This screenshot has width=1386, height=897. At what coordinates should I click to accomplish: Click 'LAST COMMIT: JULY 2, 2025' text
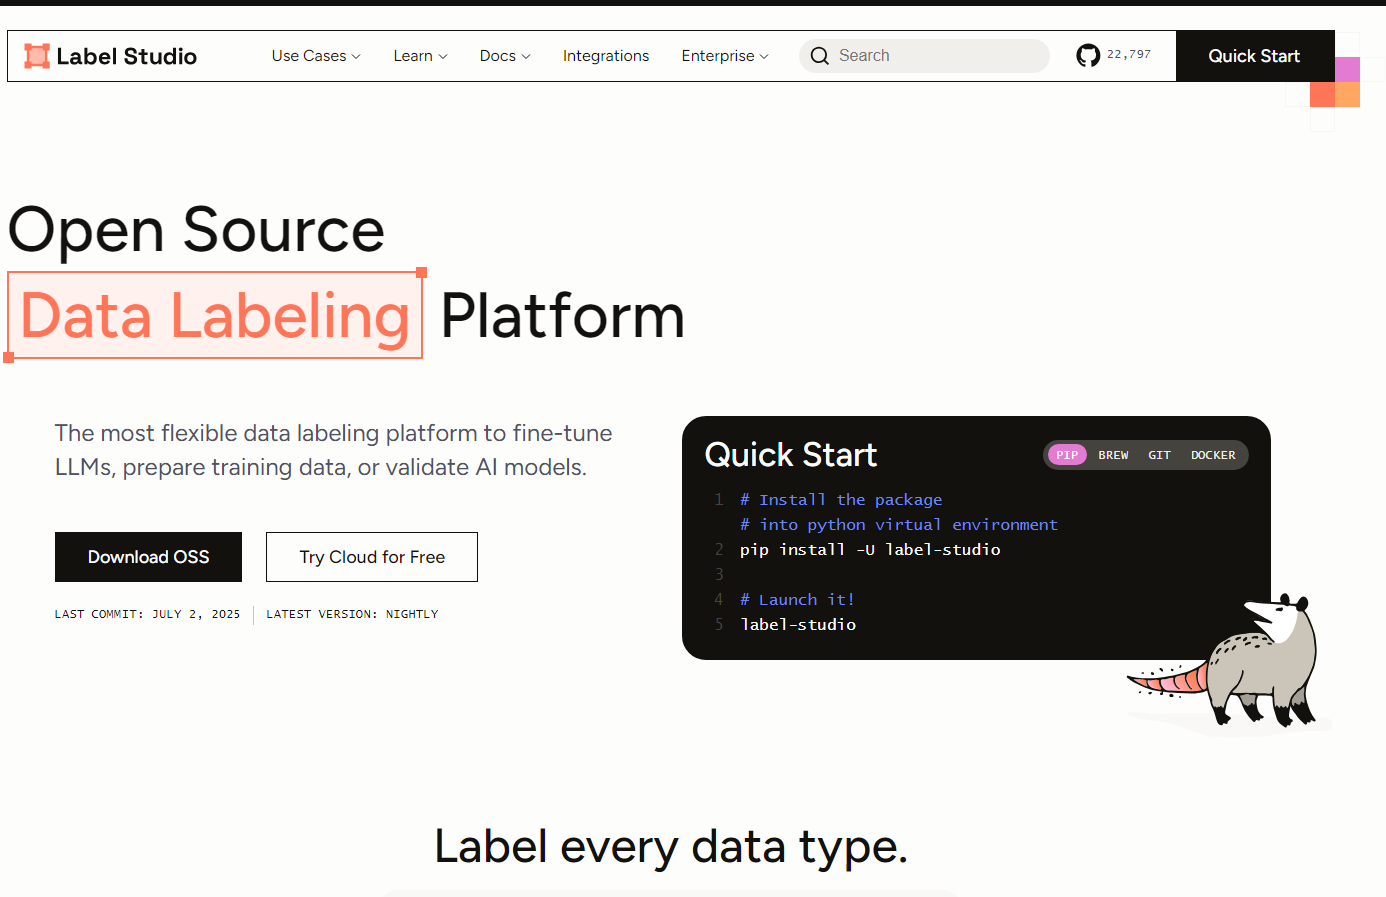tap(148, 614)
